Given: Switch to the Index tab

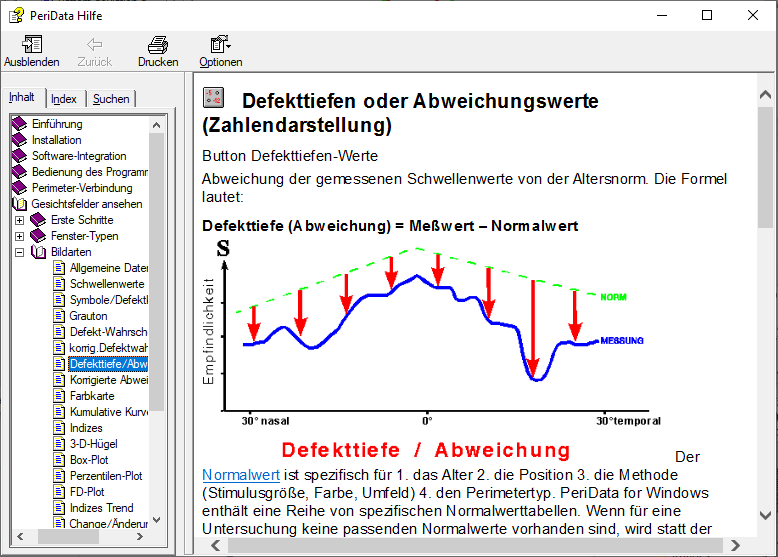Looking at the screenshot, I should (64, 99).
